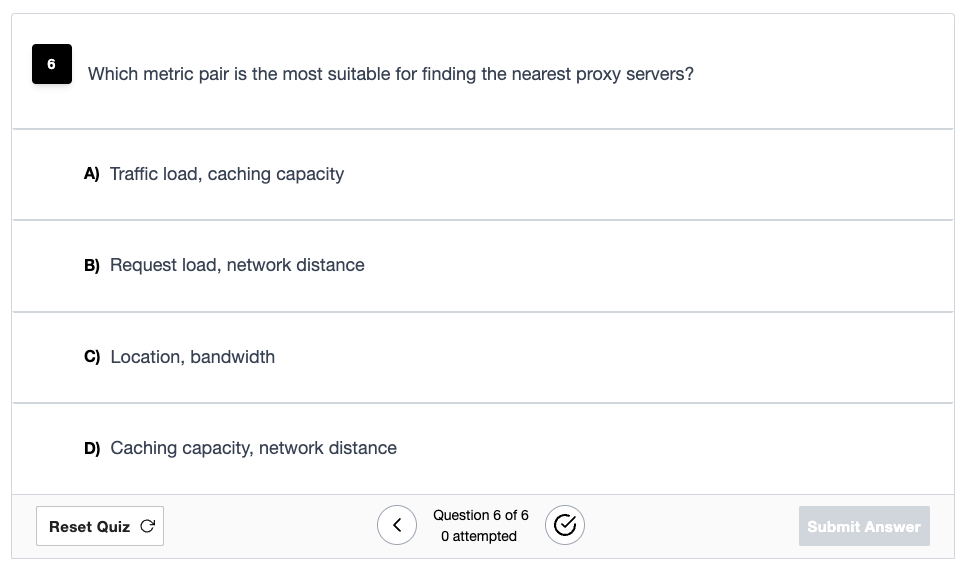Screen dimensions: 965x568
Task: Select option B Request load, network distance
Action: coord(482,266)
